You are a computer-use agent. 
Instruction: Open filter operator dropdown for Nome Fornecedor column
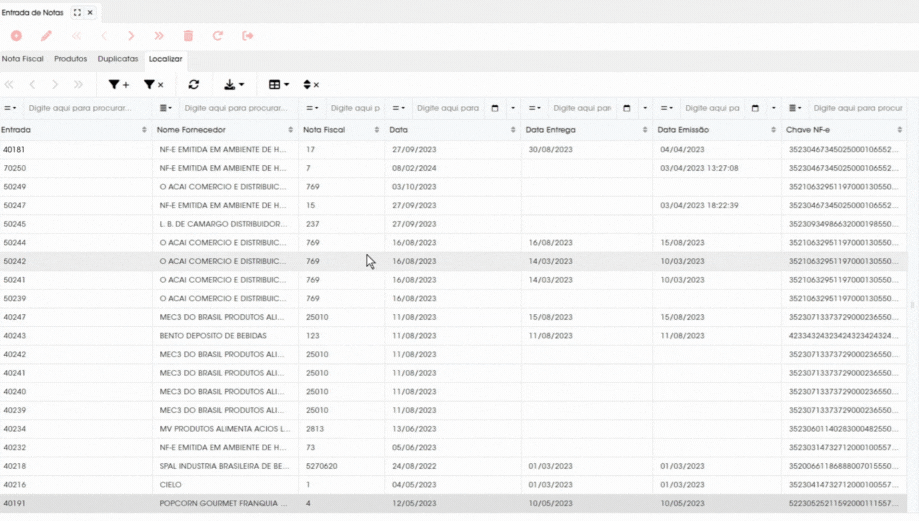tap(166, 108)
